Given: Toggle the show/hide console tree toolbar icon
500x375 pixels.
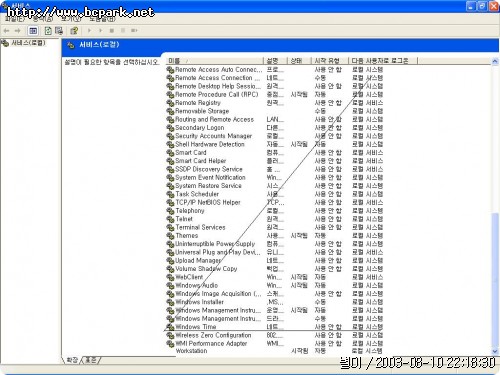Looking at the screenshot, I should tap(33, 31).
